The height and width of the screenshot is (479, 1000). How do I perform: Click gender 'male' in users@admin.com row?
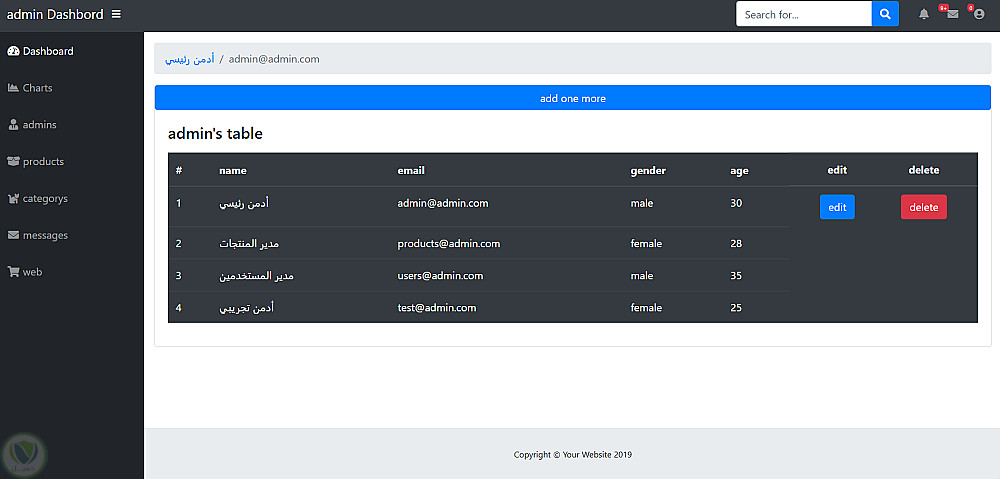click(642, 276)
